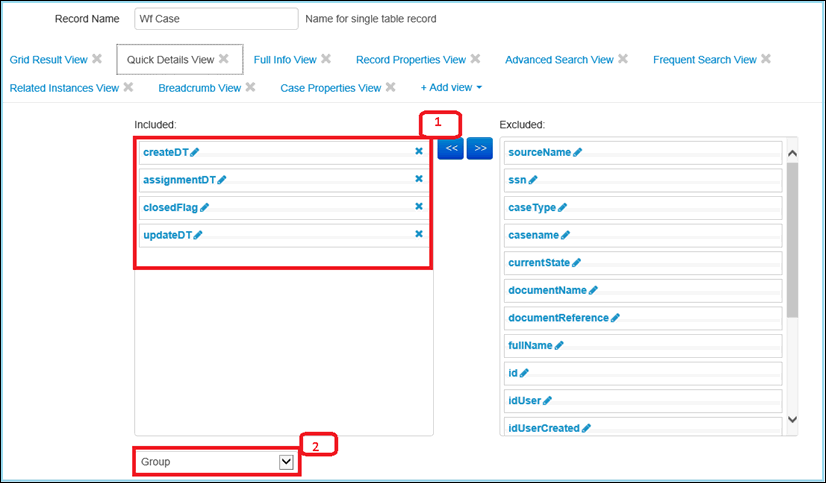Close the Grid Result View tab
Screen dimensions: 826x483
[x=97, y=59]
